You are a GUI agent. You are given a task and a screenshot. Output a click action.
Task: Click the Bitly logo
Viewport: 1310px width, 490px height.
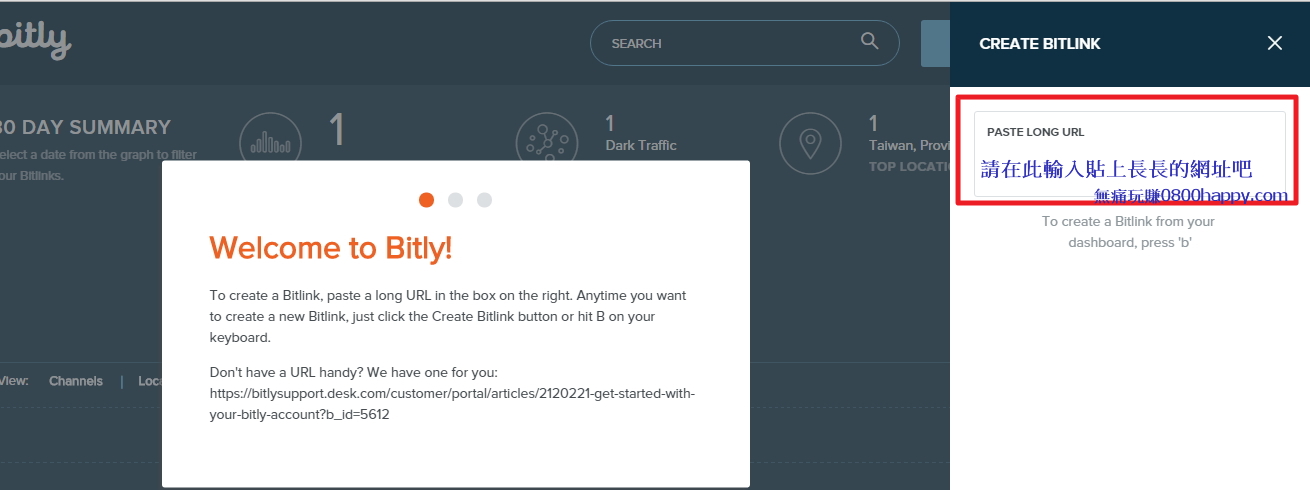click(35, 41)
